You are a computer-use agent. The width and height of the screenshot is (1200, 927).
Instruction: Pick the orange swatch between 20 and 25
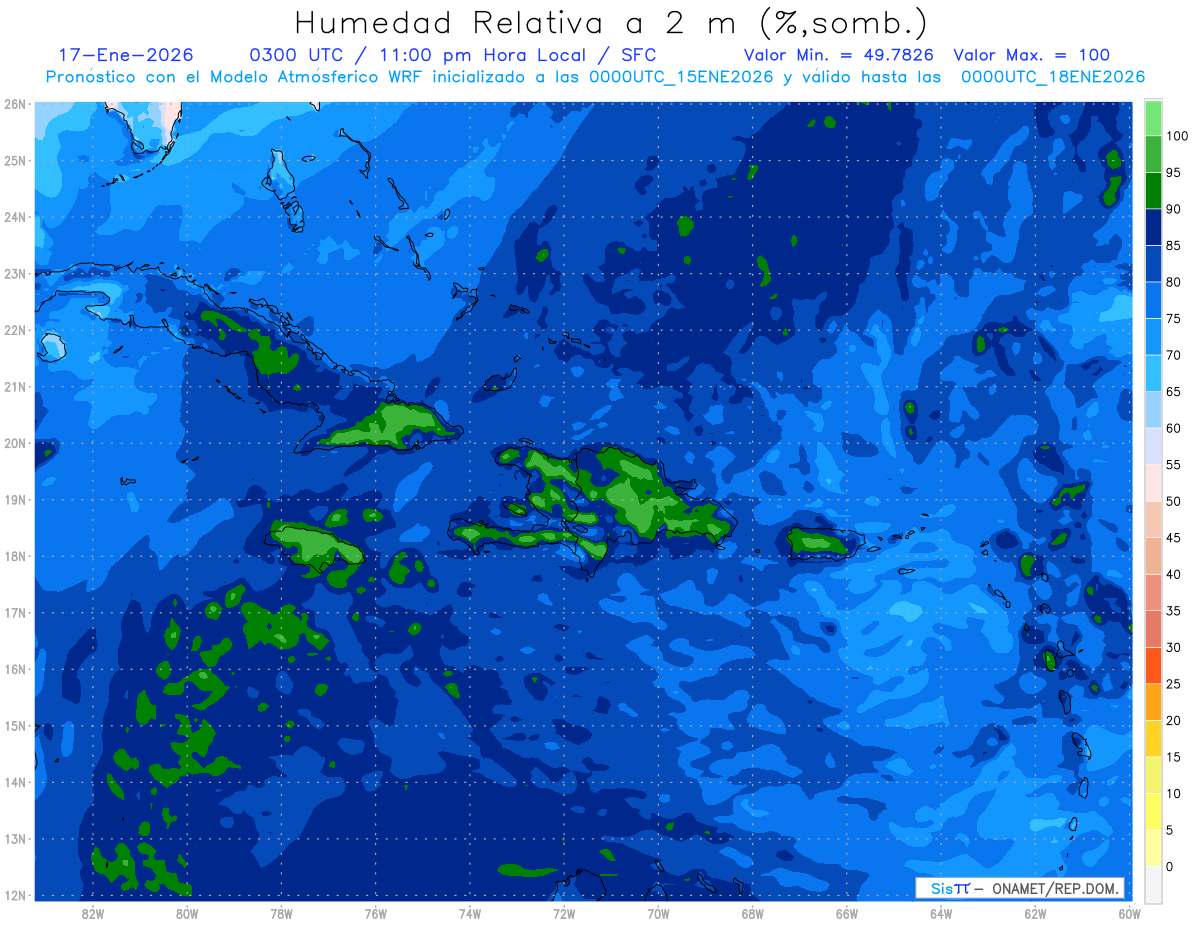click(x=1152, y=702)
